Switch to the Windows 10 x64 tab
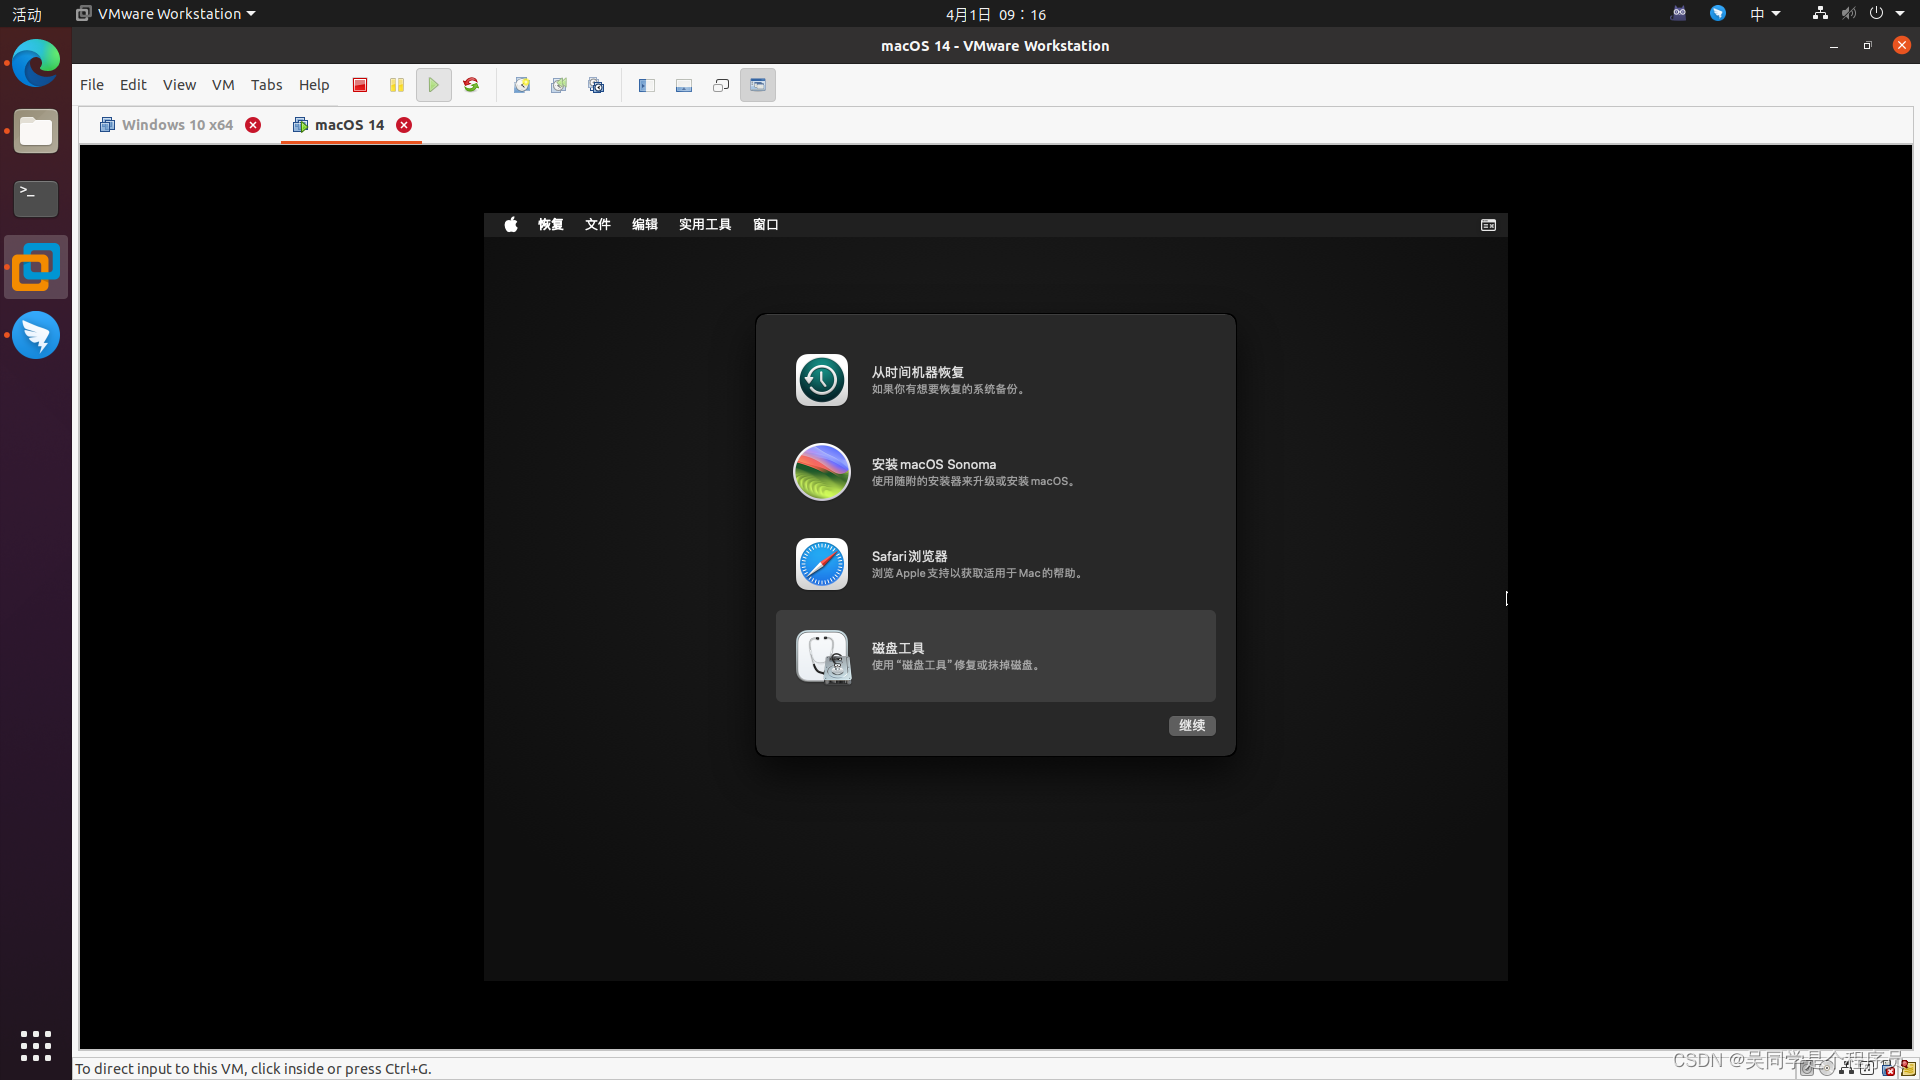This screenshot has width=1920, height=1080. point(177,125)
